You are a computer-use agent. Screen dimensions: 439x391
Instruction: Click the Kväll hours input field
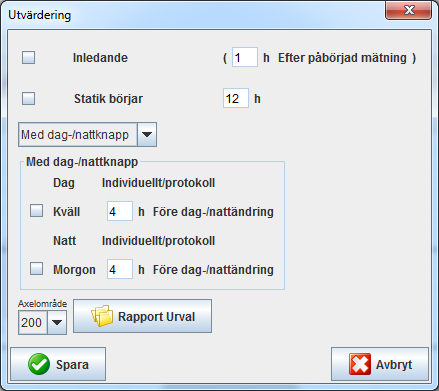click(x=120, y=211)
